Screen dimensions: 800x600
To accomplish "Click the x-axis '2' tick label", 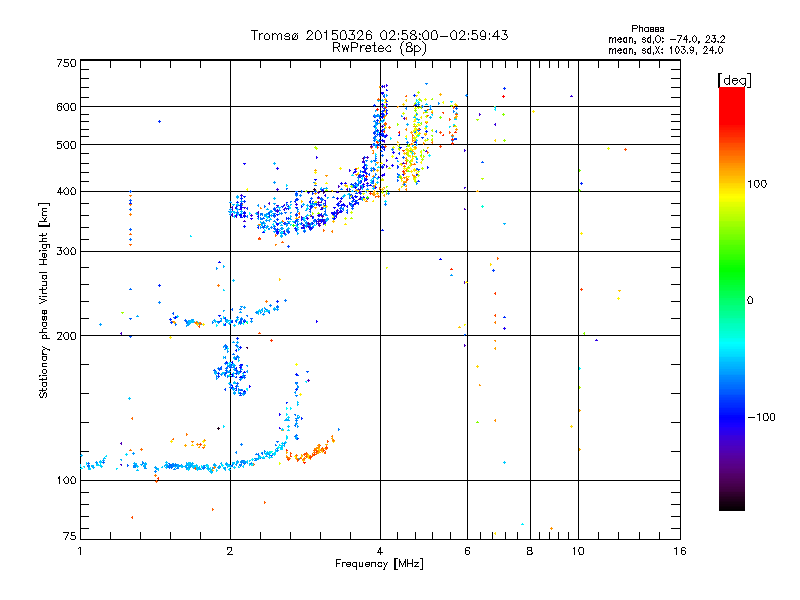I will click(230, 551).
